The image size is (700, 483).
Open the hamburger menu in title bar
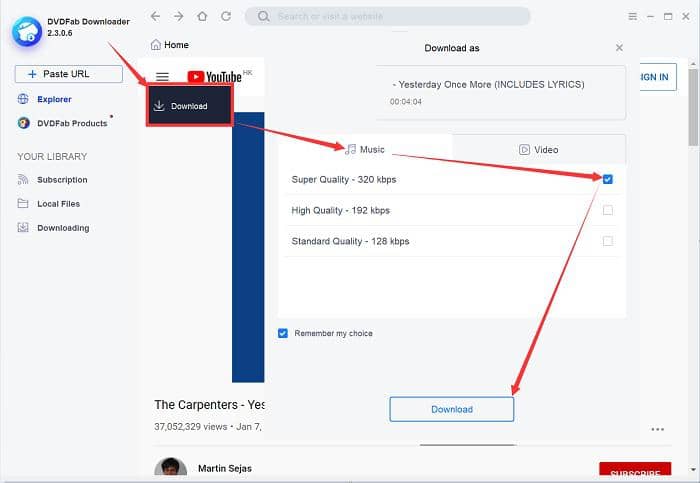[x=633, y=17]
